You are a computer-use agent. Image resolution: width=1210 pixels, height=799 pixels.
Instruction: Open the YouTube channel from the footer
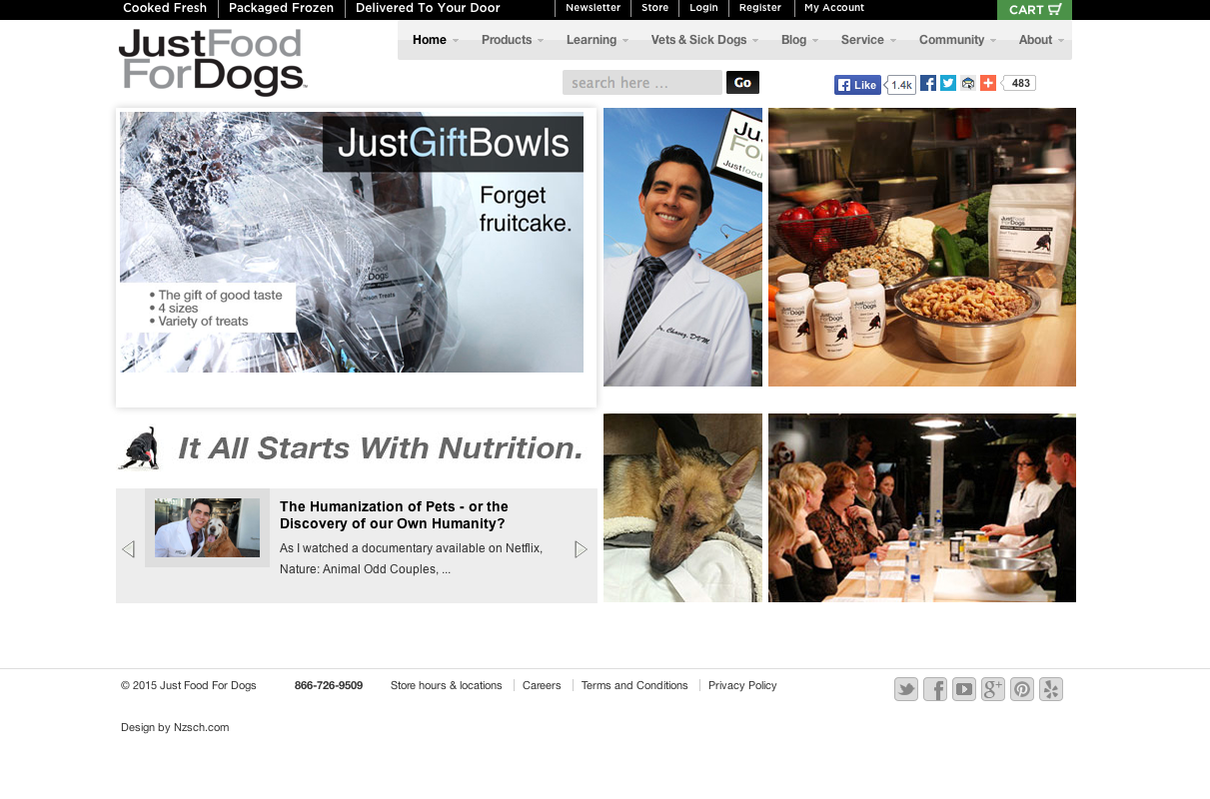(x=964, y=689)
